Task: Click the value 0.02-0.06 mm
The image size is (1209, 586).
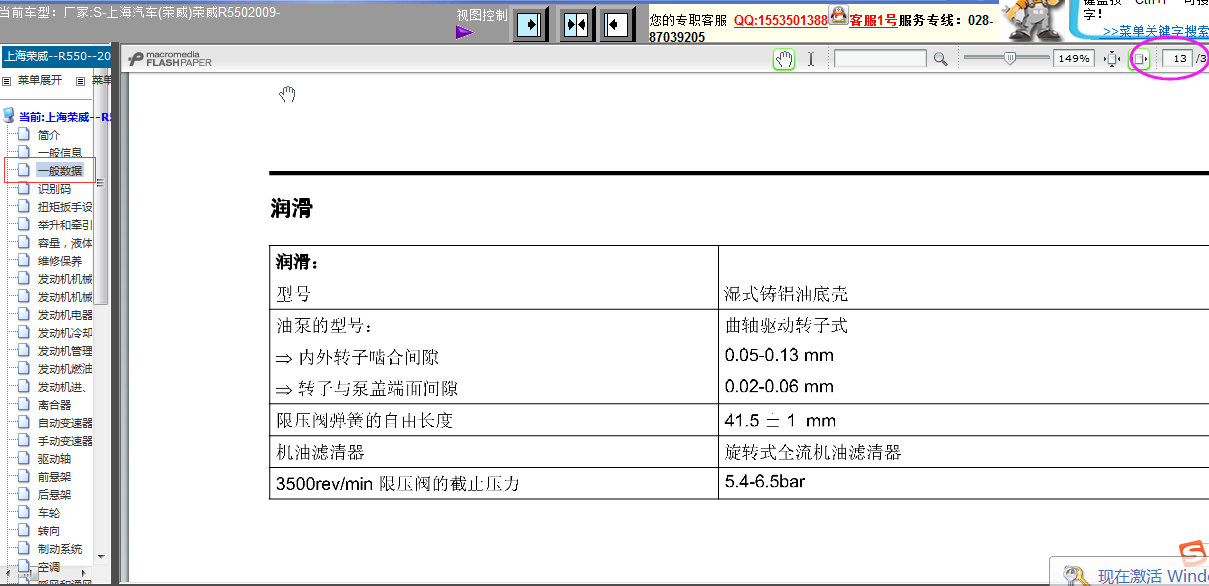Action: 779,386
